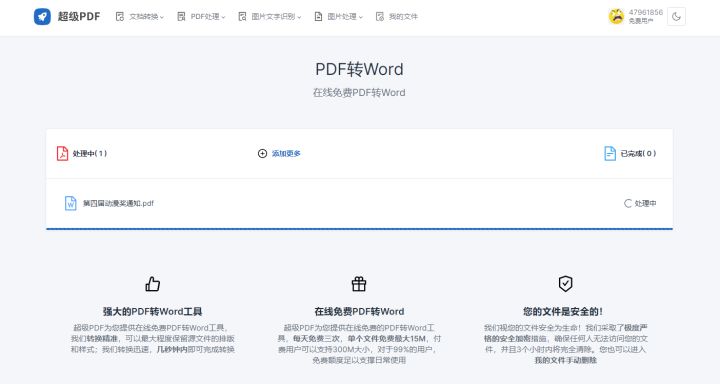720x384 pixels.
Task: Click the shield check security icon
Action: point(565,283)
